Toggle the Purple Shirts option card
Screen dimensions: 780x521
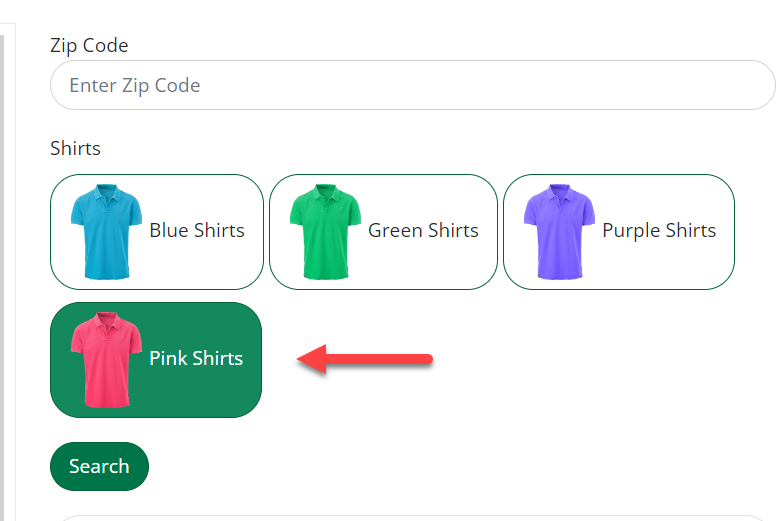[619, 232]
